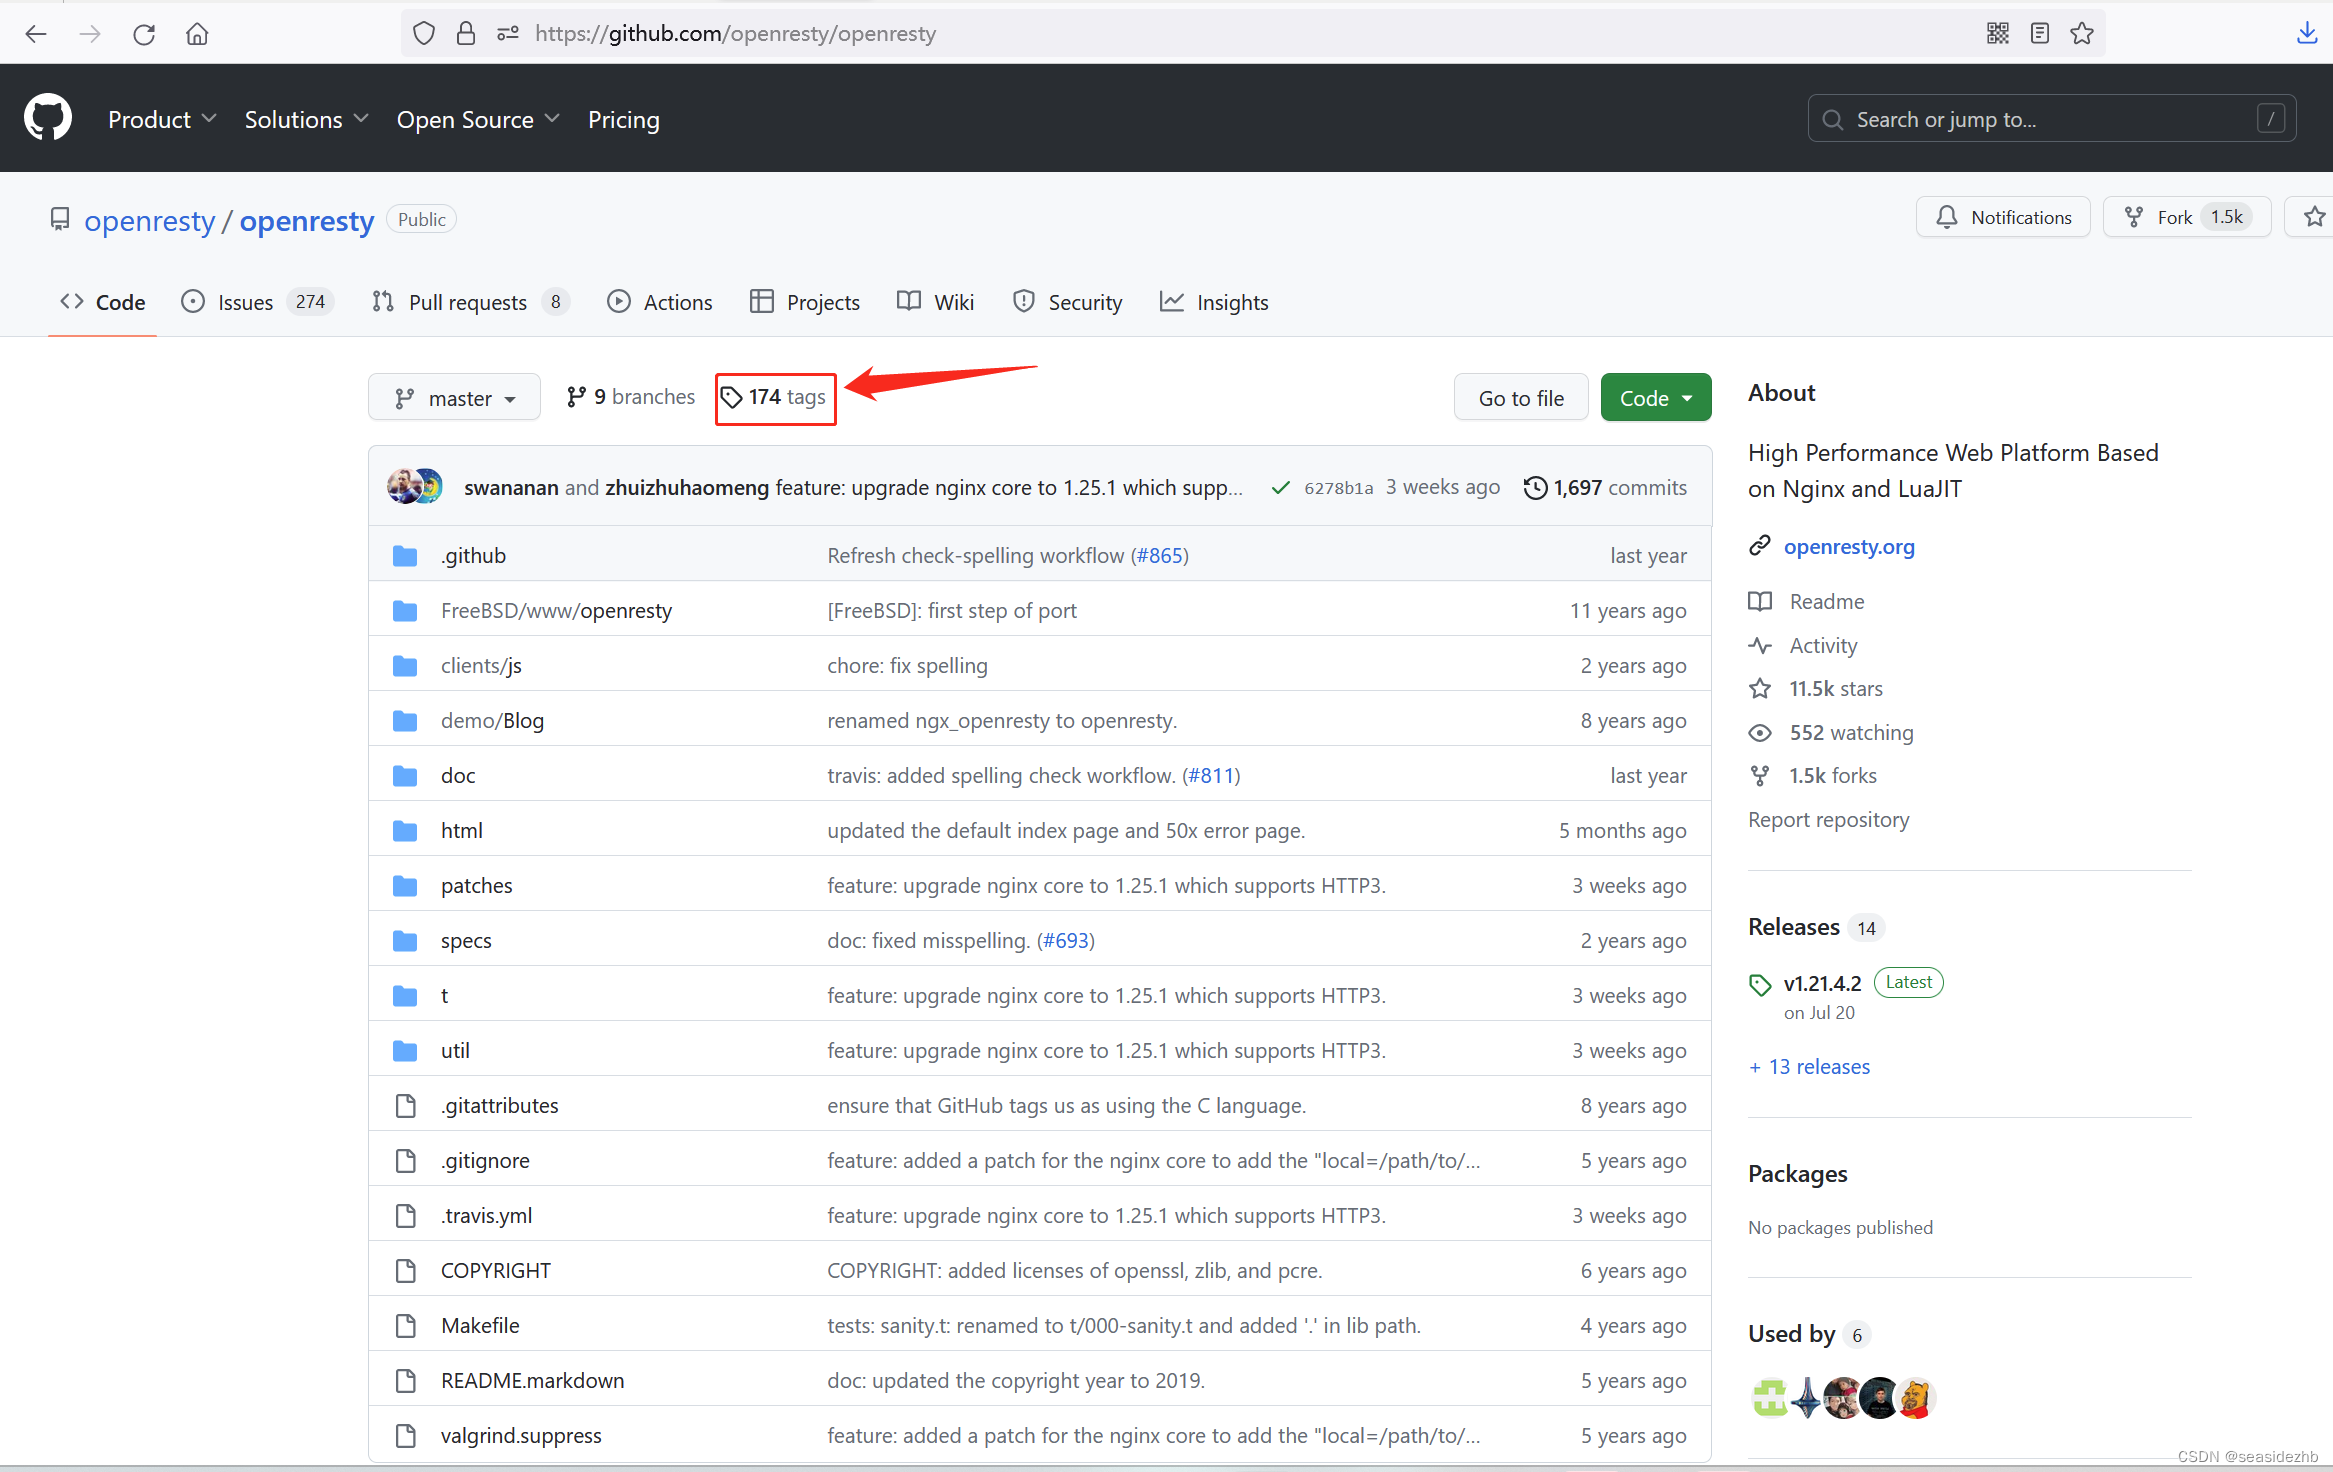Click the Releases heading link
Image resolution: width=2333 pixels, height=1472 pixels.
(1794, 927)
